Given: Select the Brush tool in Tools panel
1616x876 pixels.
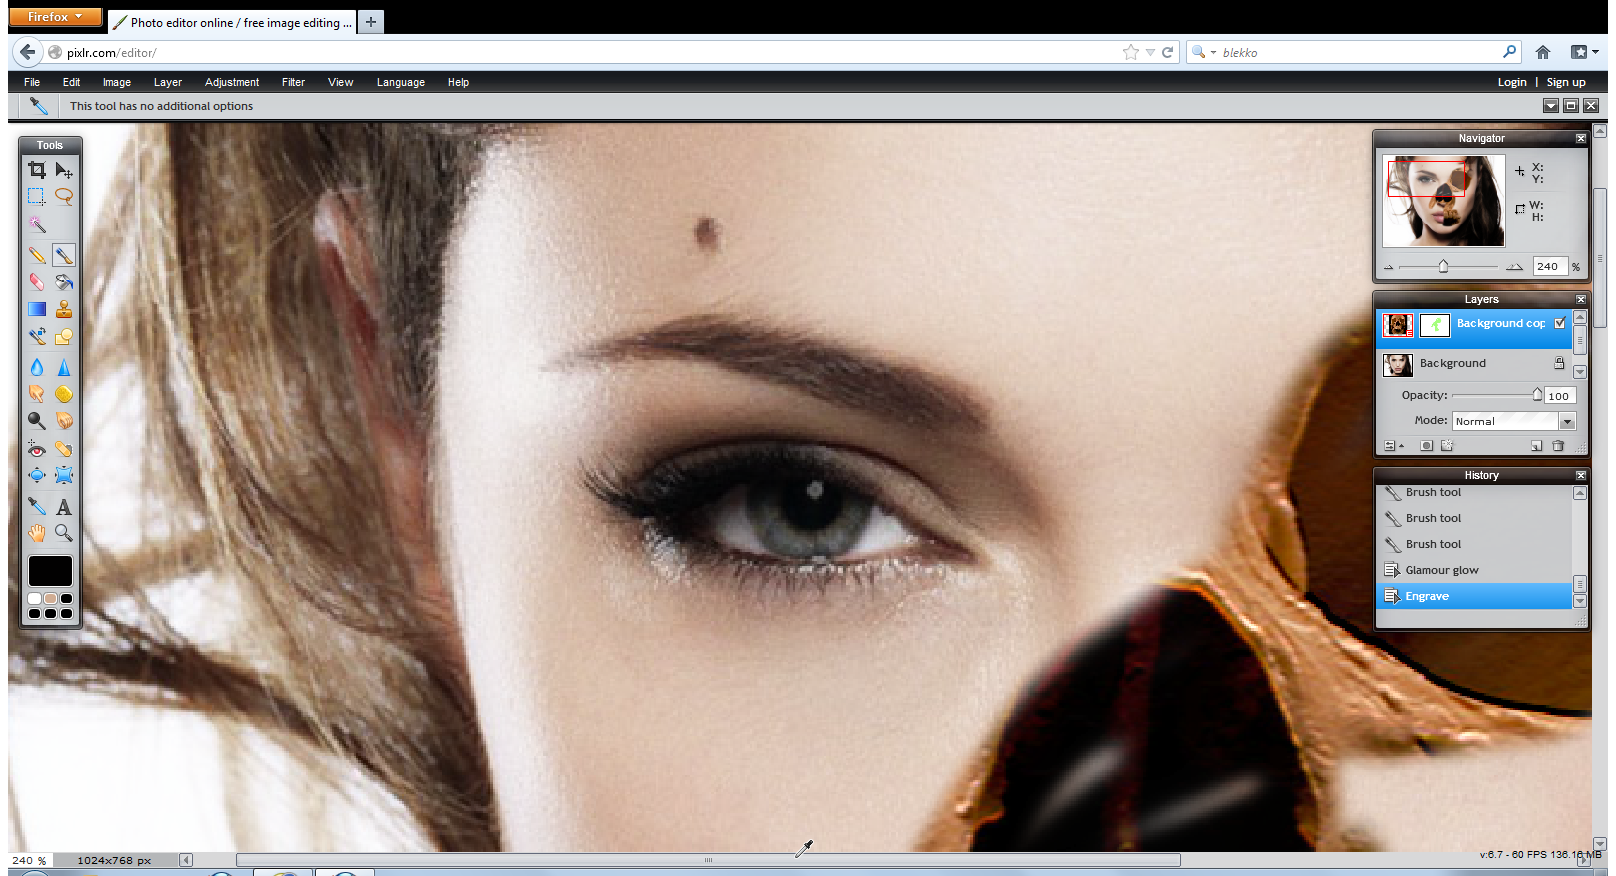Looking at the screenshot, I should coord(64,255).
